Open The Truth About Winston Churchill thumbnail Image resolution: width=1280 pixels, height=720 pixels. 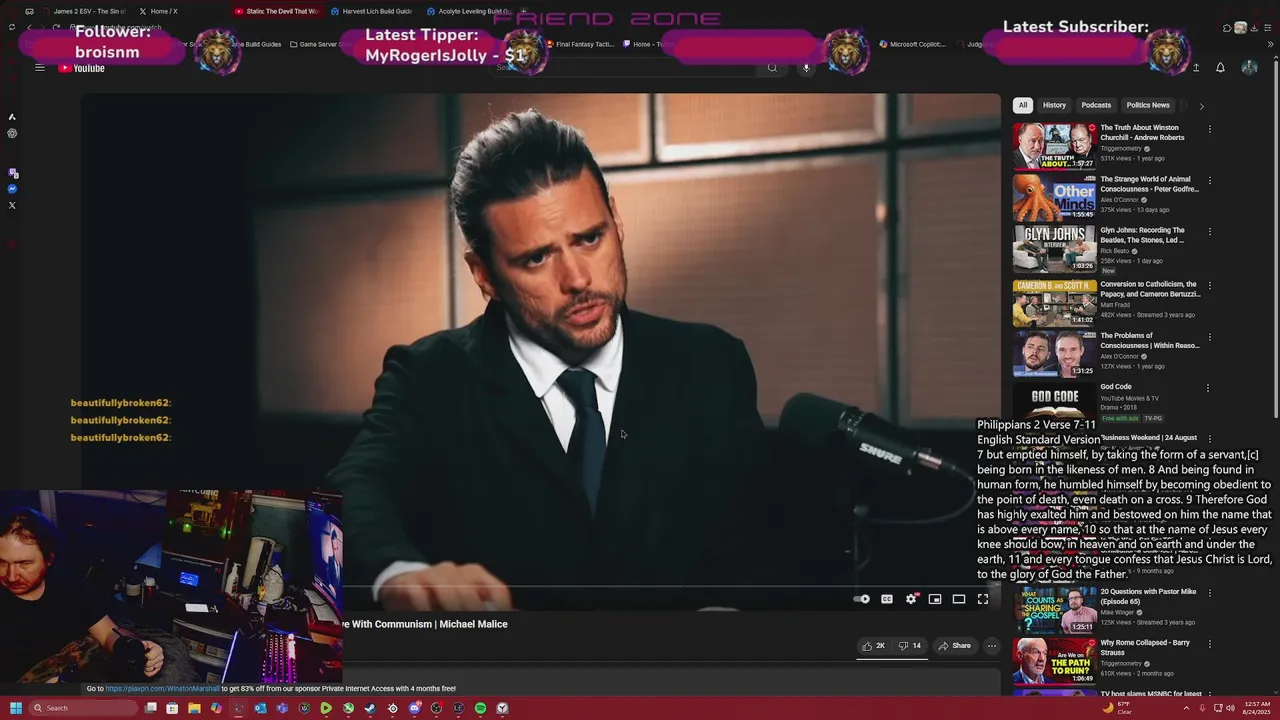(1054, 146)
